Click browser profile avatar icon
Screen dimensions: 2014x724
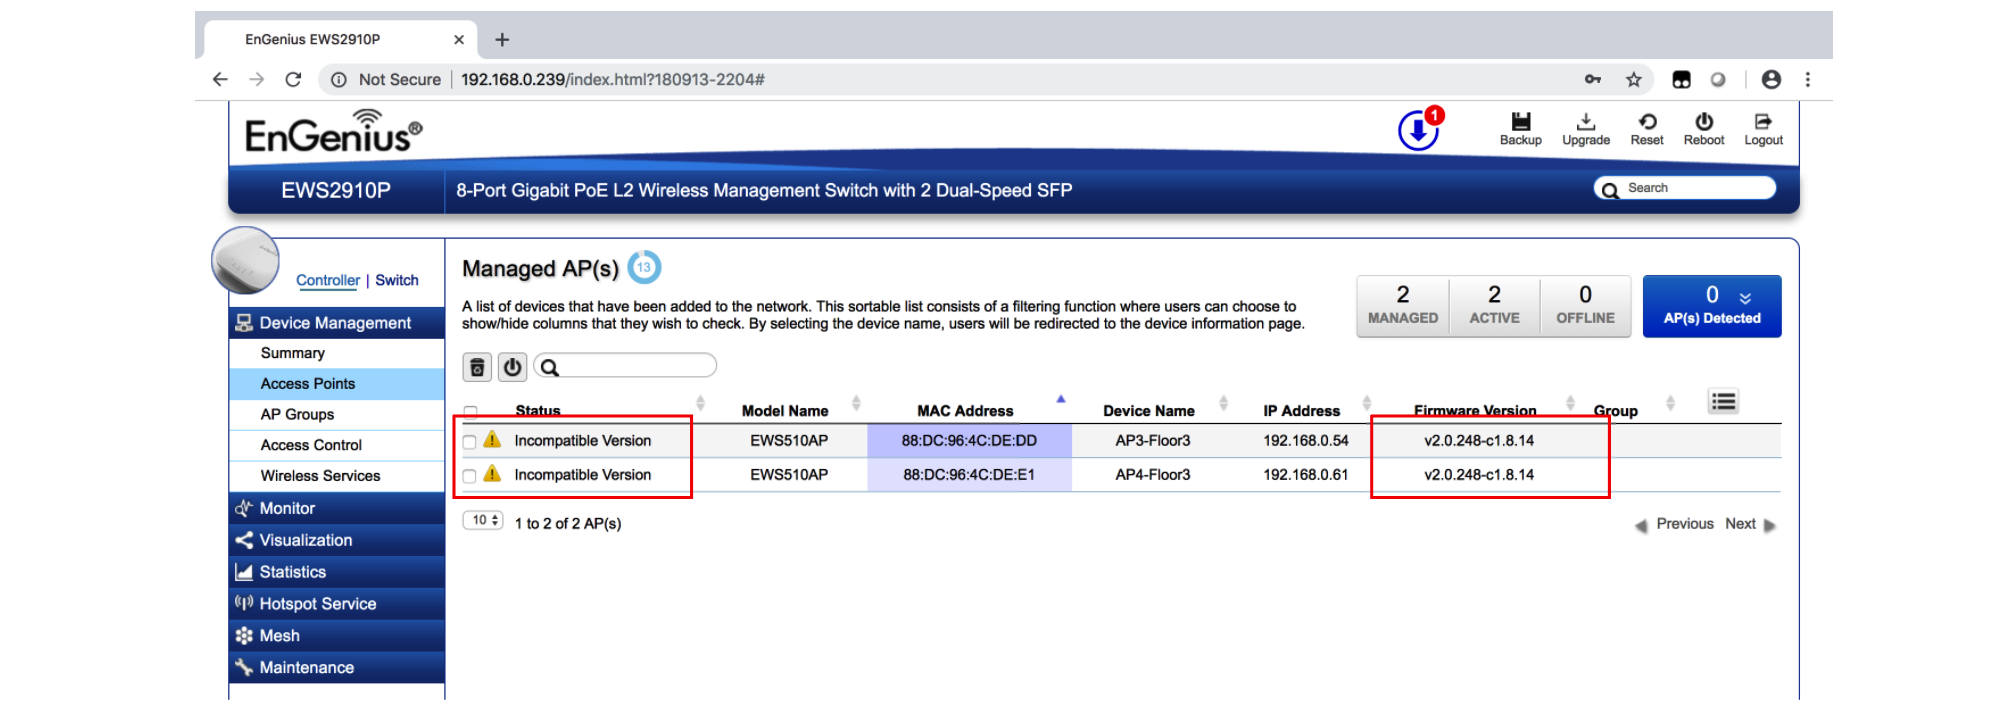click(1771, 79)
